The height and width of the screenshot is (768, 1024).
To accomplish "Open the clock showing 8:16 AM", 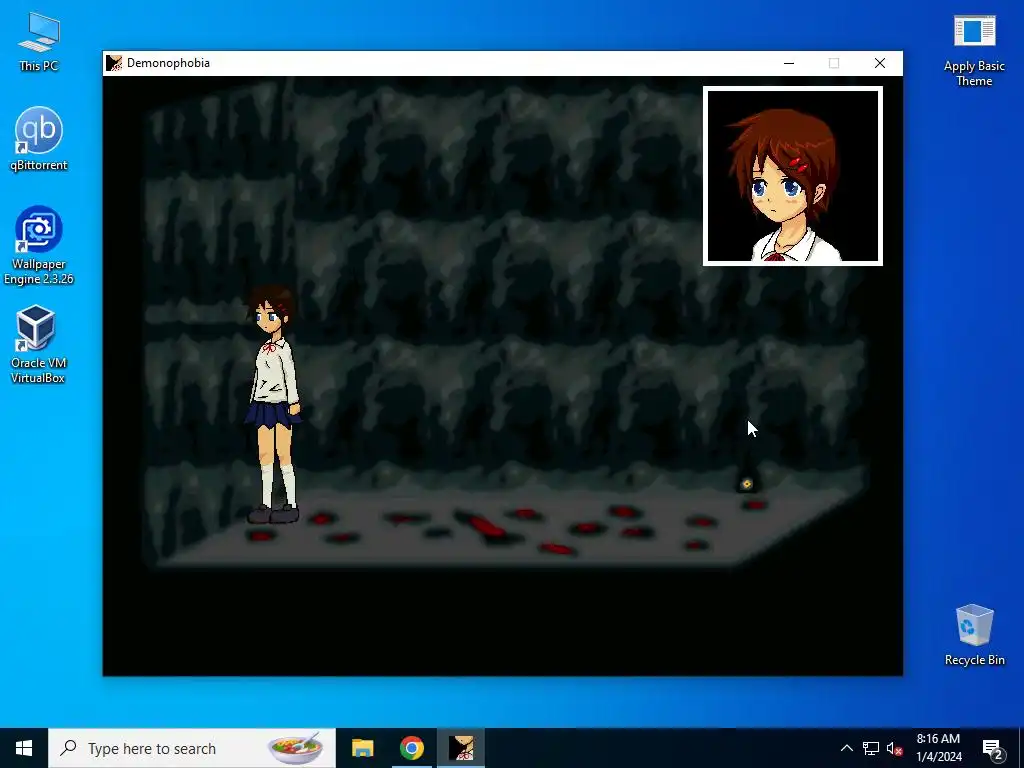I will (x=938, y=748).
